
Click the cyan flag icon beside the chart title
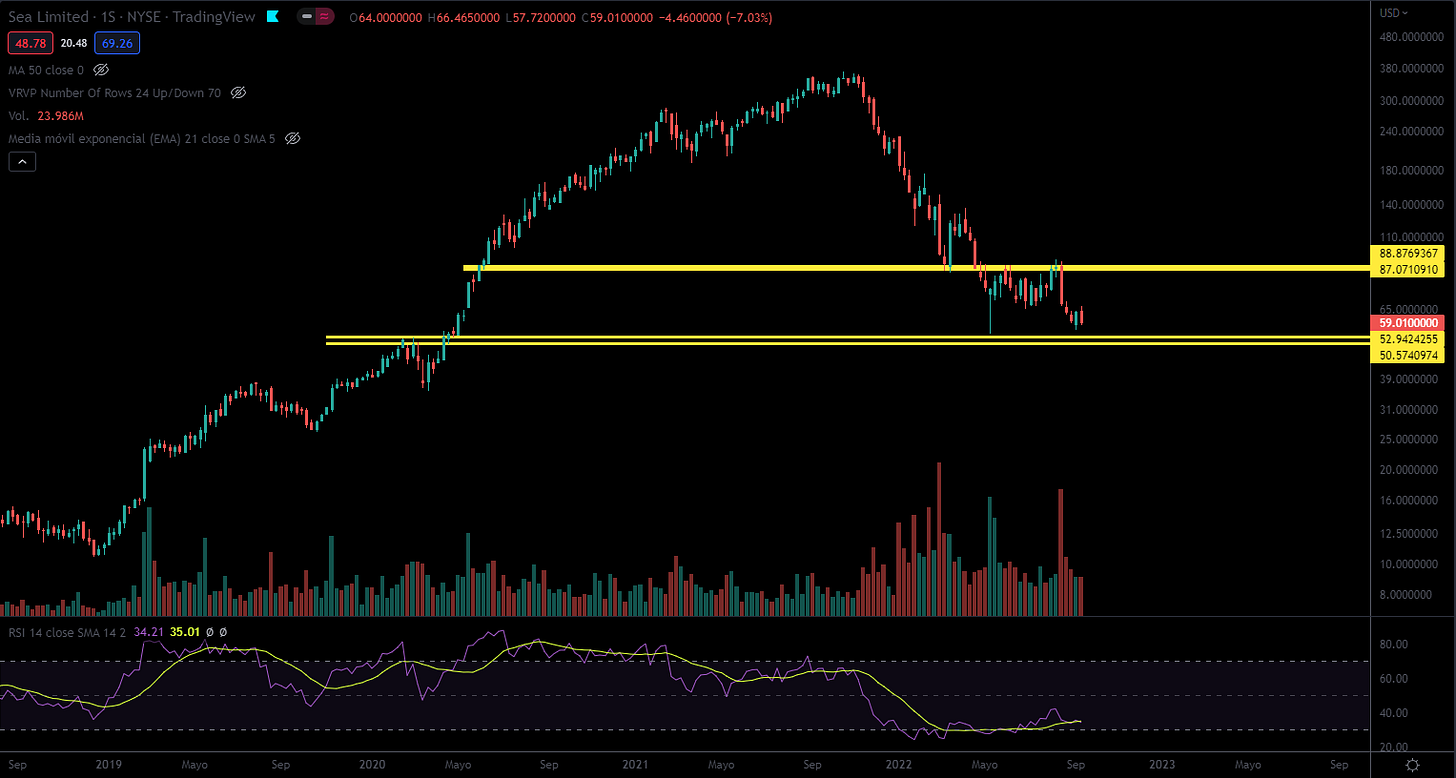tap(274, 17)
